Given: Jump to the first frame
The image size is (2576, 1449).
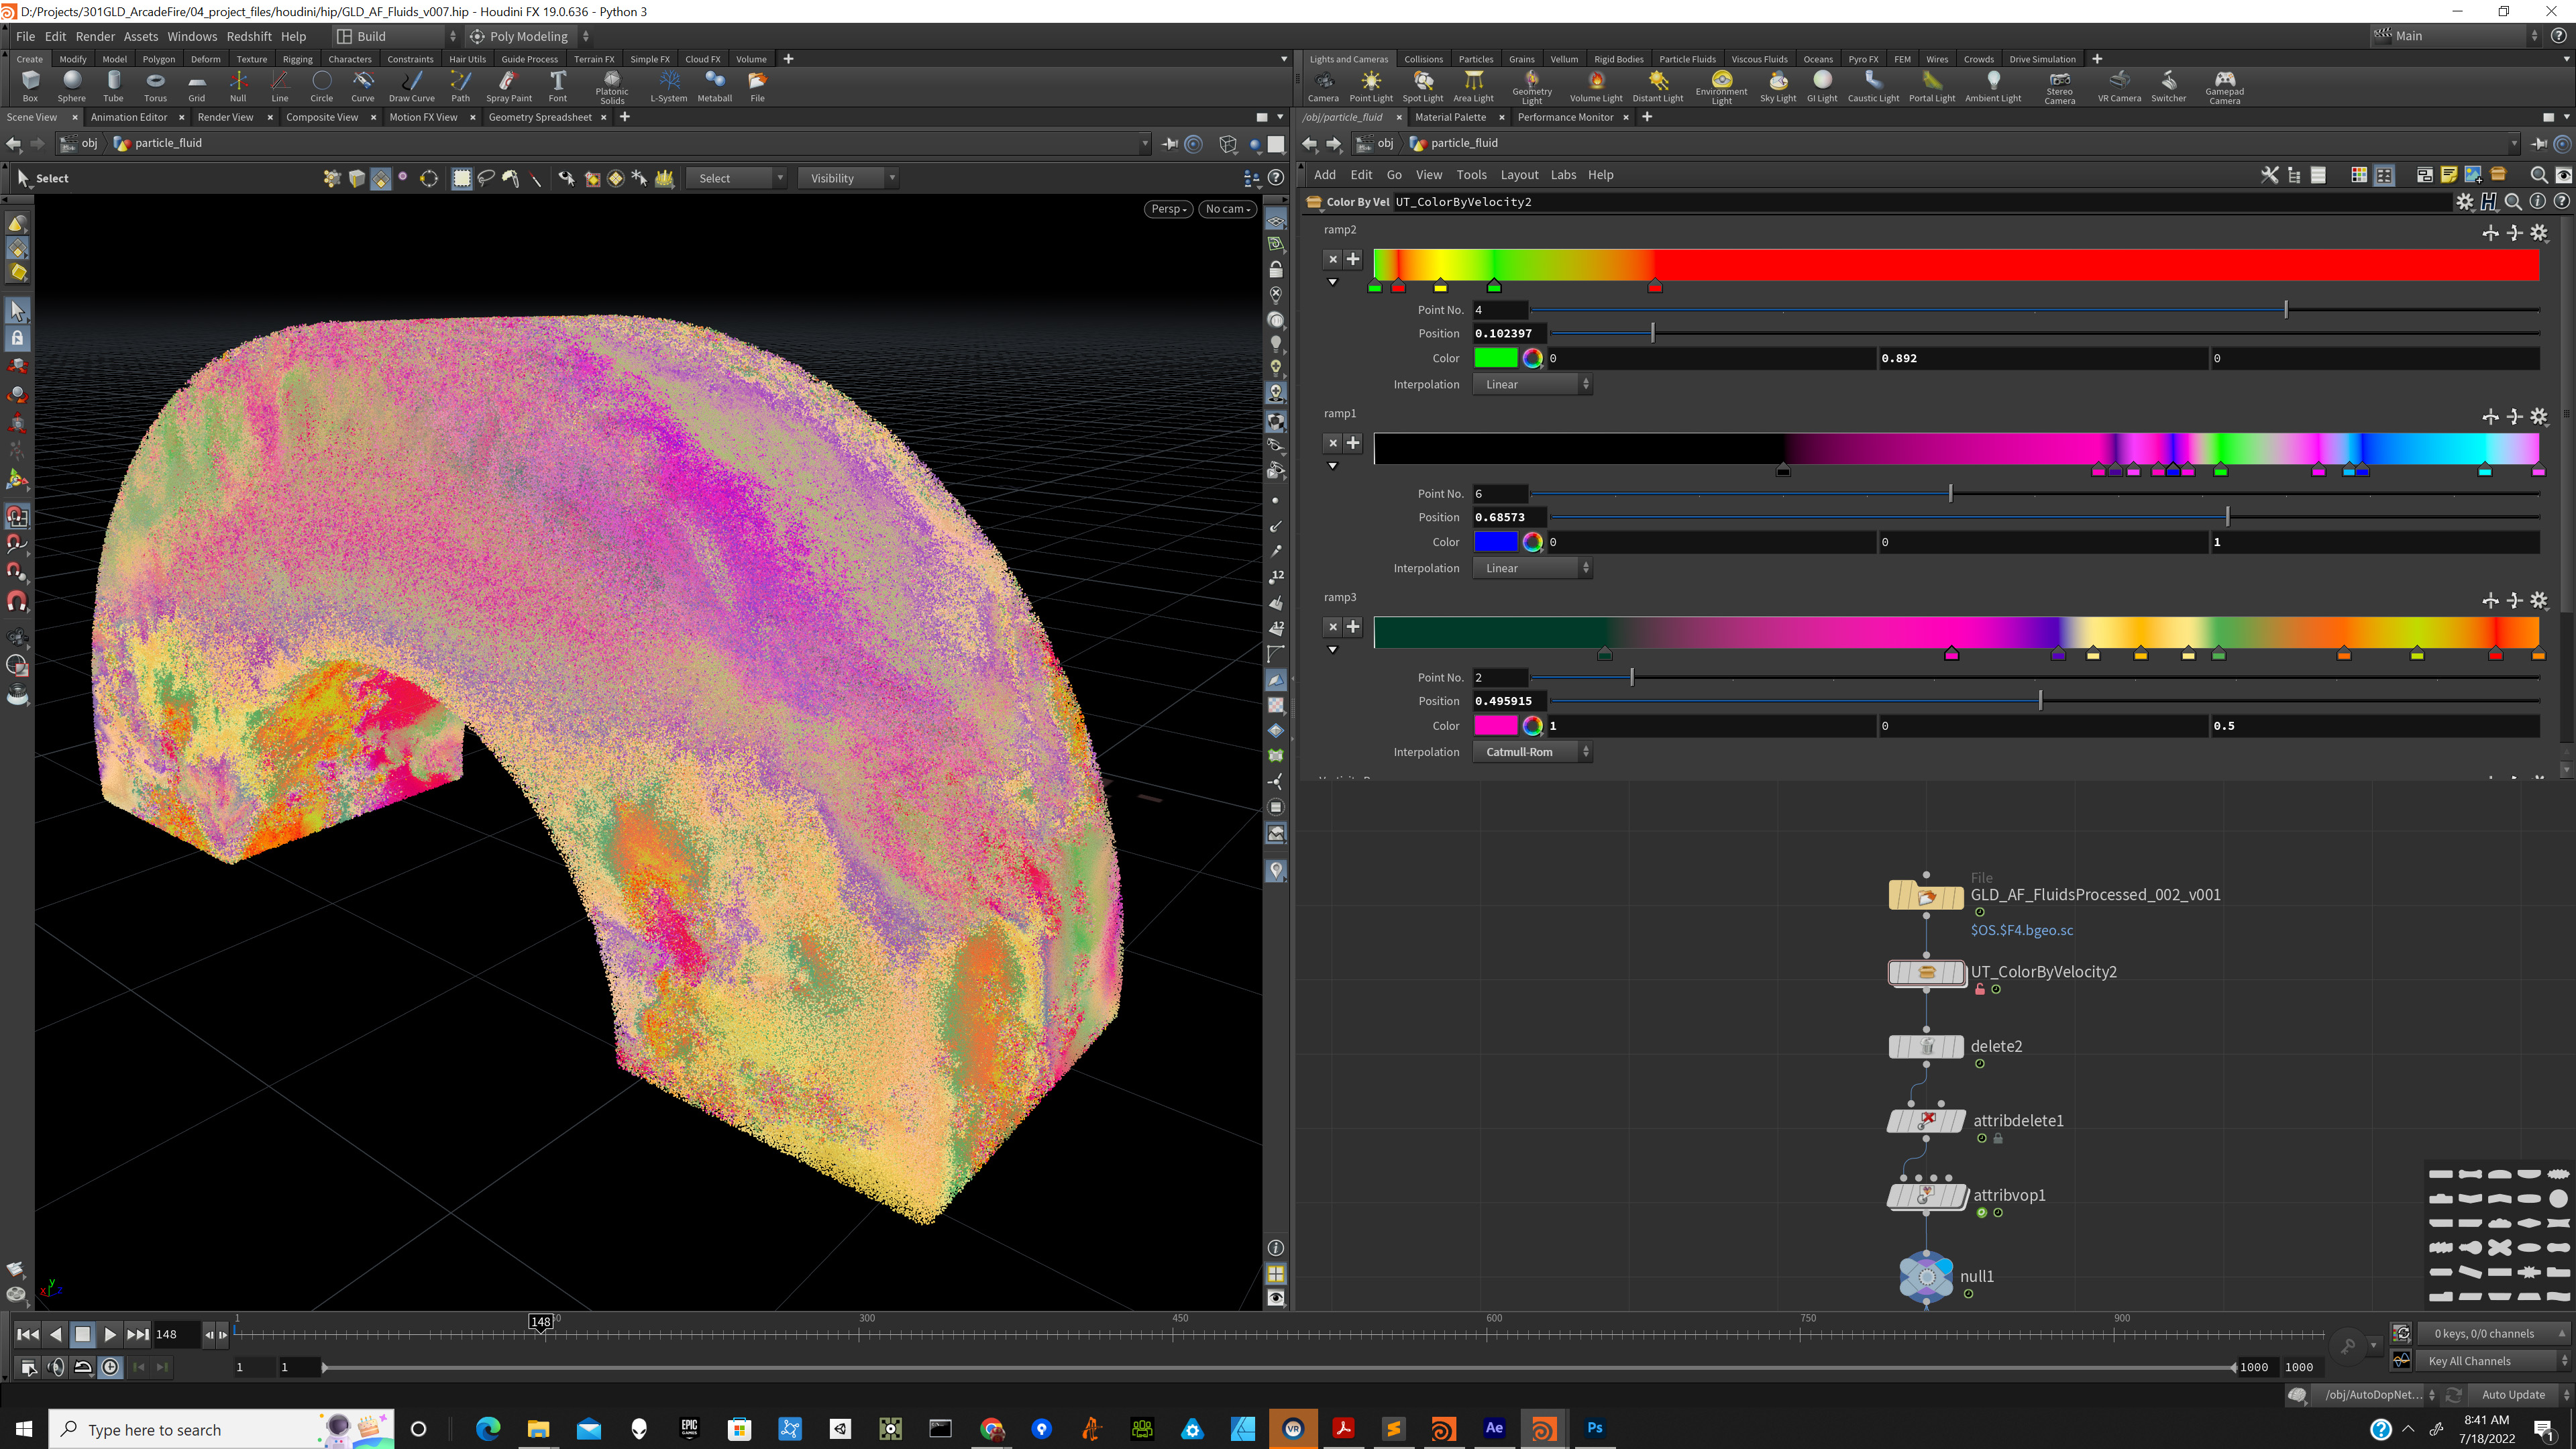Looking at the screenshot, I should (x=28, y=1334).
